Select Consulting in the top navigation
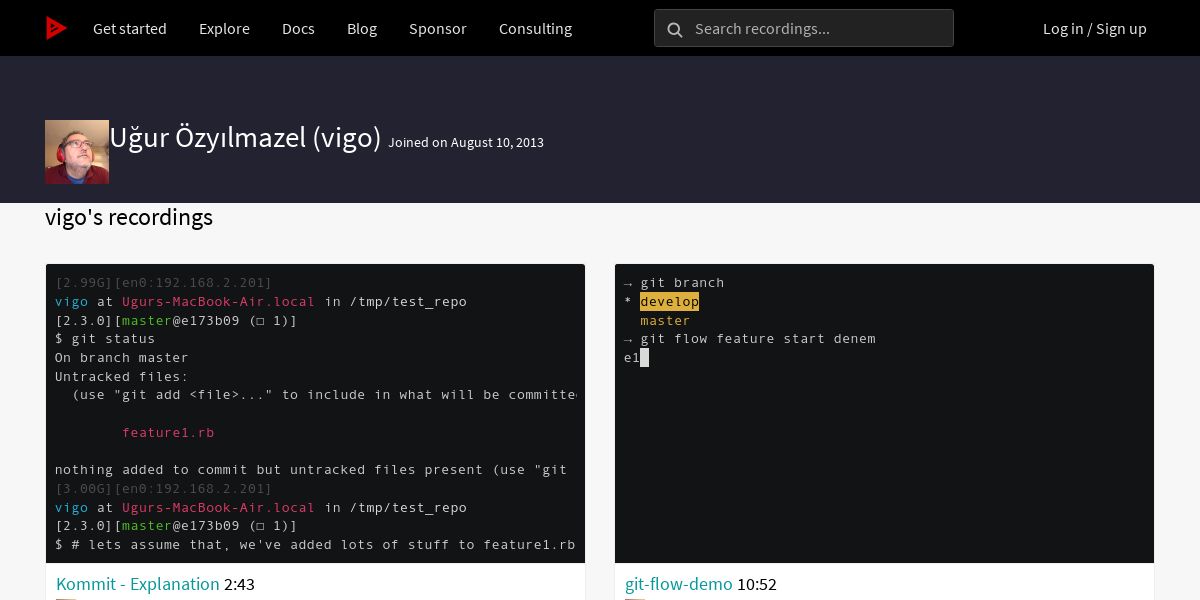Image resolution: width=1200 pixels, height=600 pixels. coord(535,29)
